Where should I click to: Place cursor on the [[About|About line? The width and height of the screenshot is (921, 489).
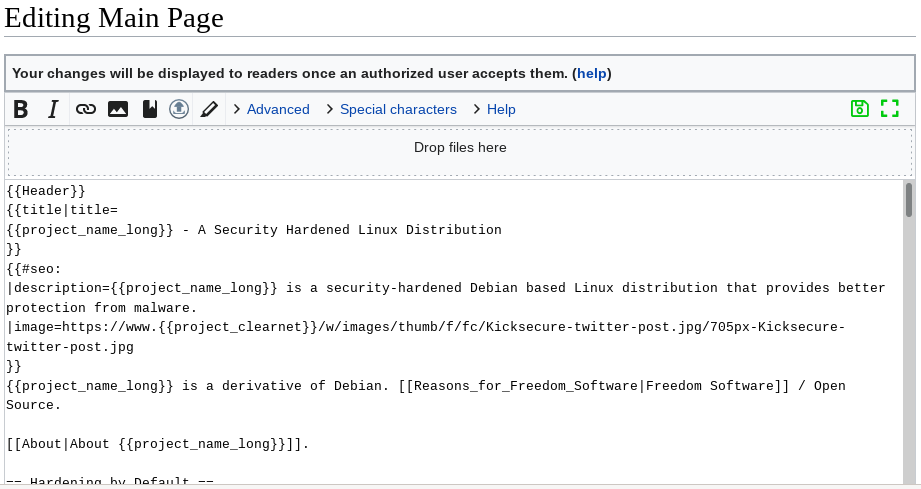tap(157, 444)
